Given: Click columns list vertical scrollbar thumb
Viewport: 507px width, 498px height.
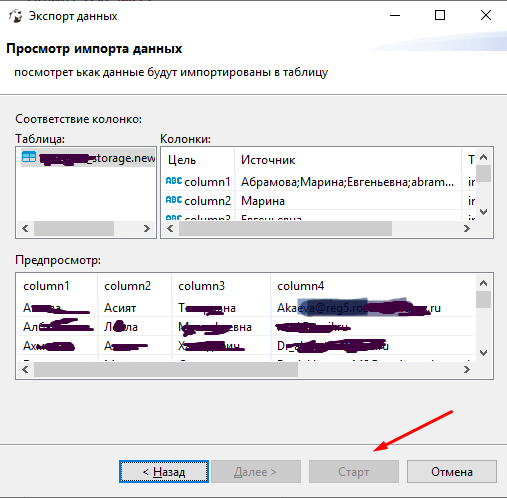Looking at the screenshot, I should [483, 173].
